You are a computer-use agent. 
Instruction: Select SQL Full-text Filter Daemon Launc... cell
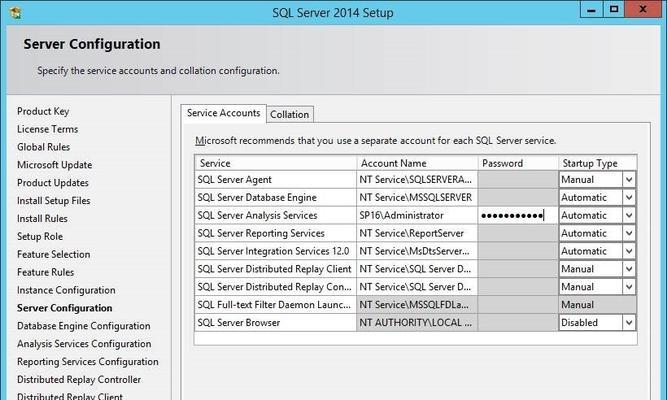[276, 305]
